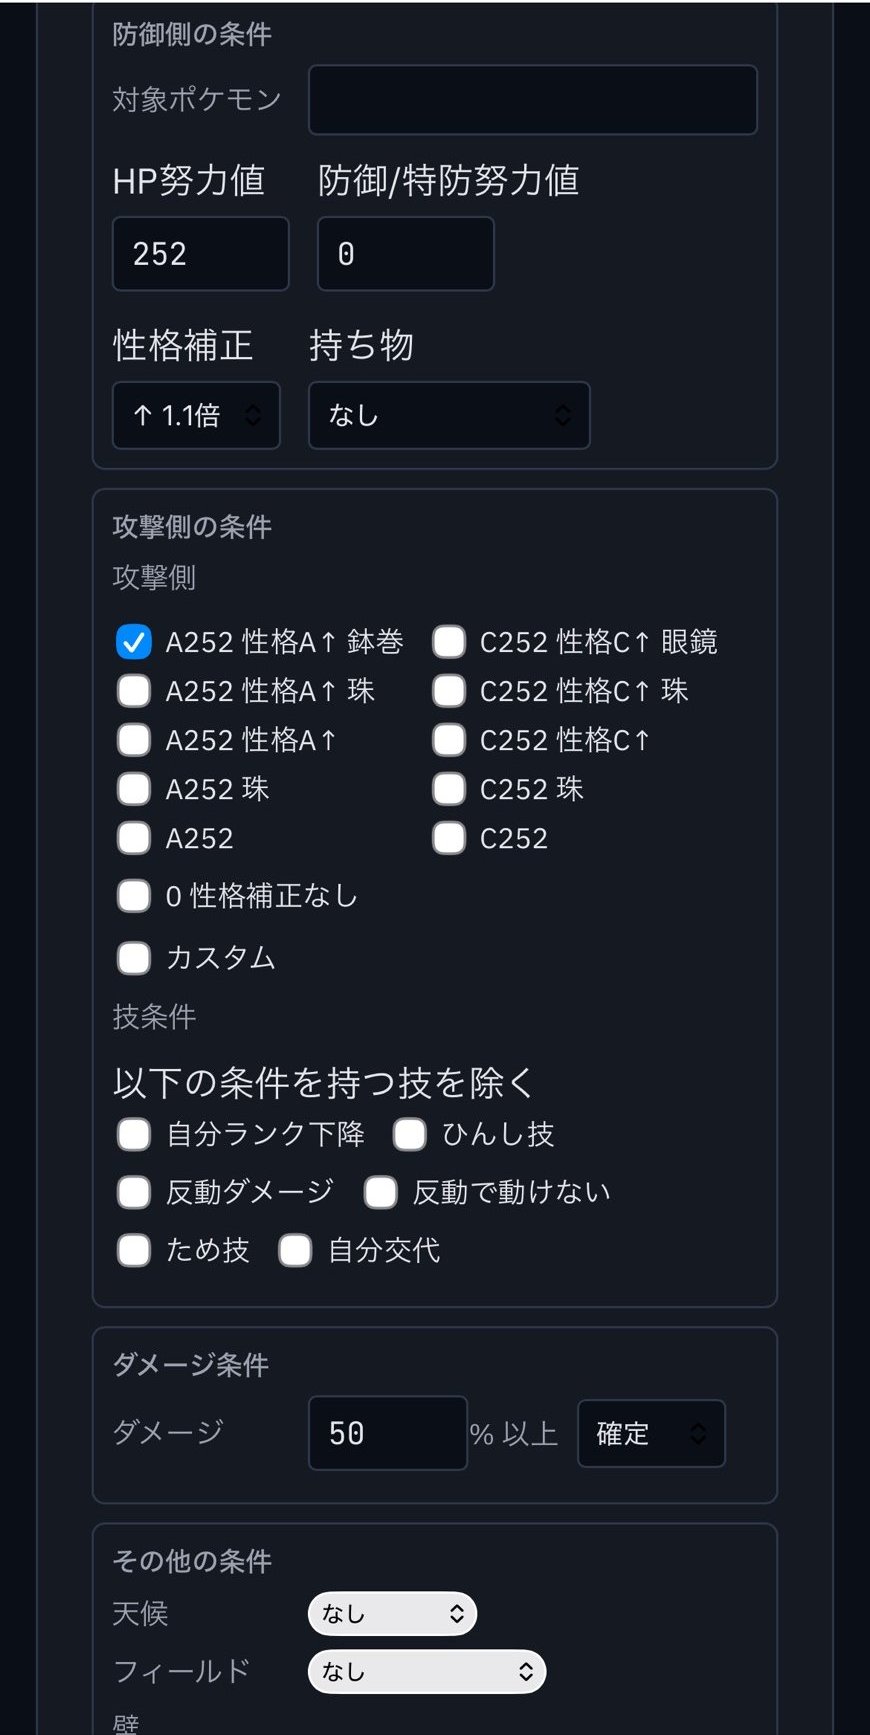The height and width of the screenshot is (1735, 870).
Task: Click the ダメージ percentage field showing 50
Action: tap(387, 1433)
